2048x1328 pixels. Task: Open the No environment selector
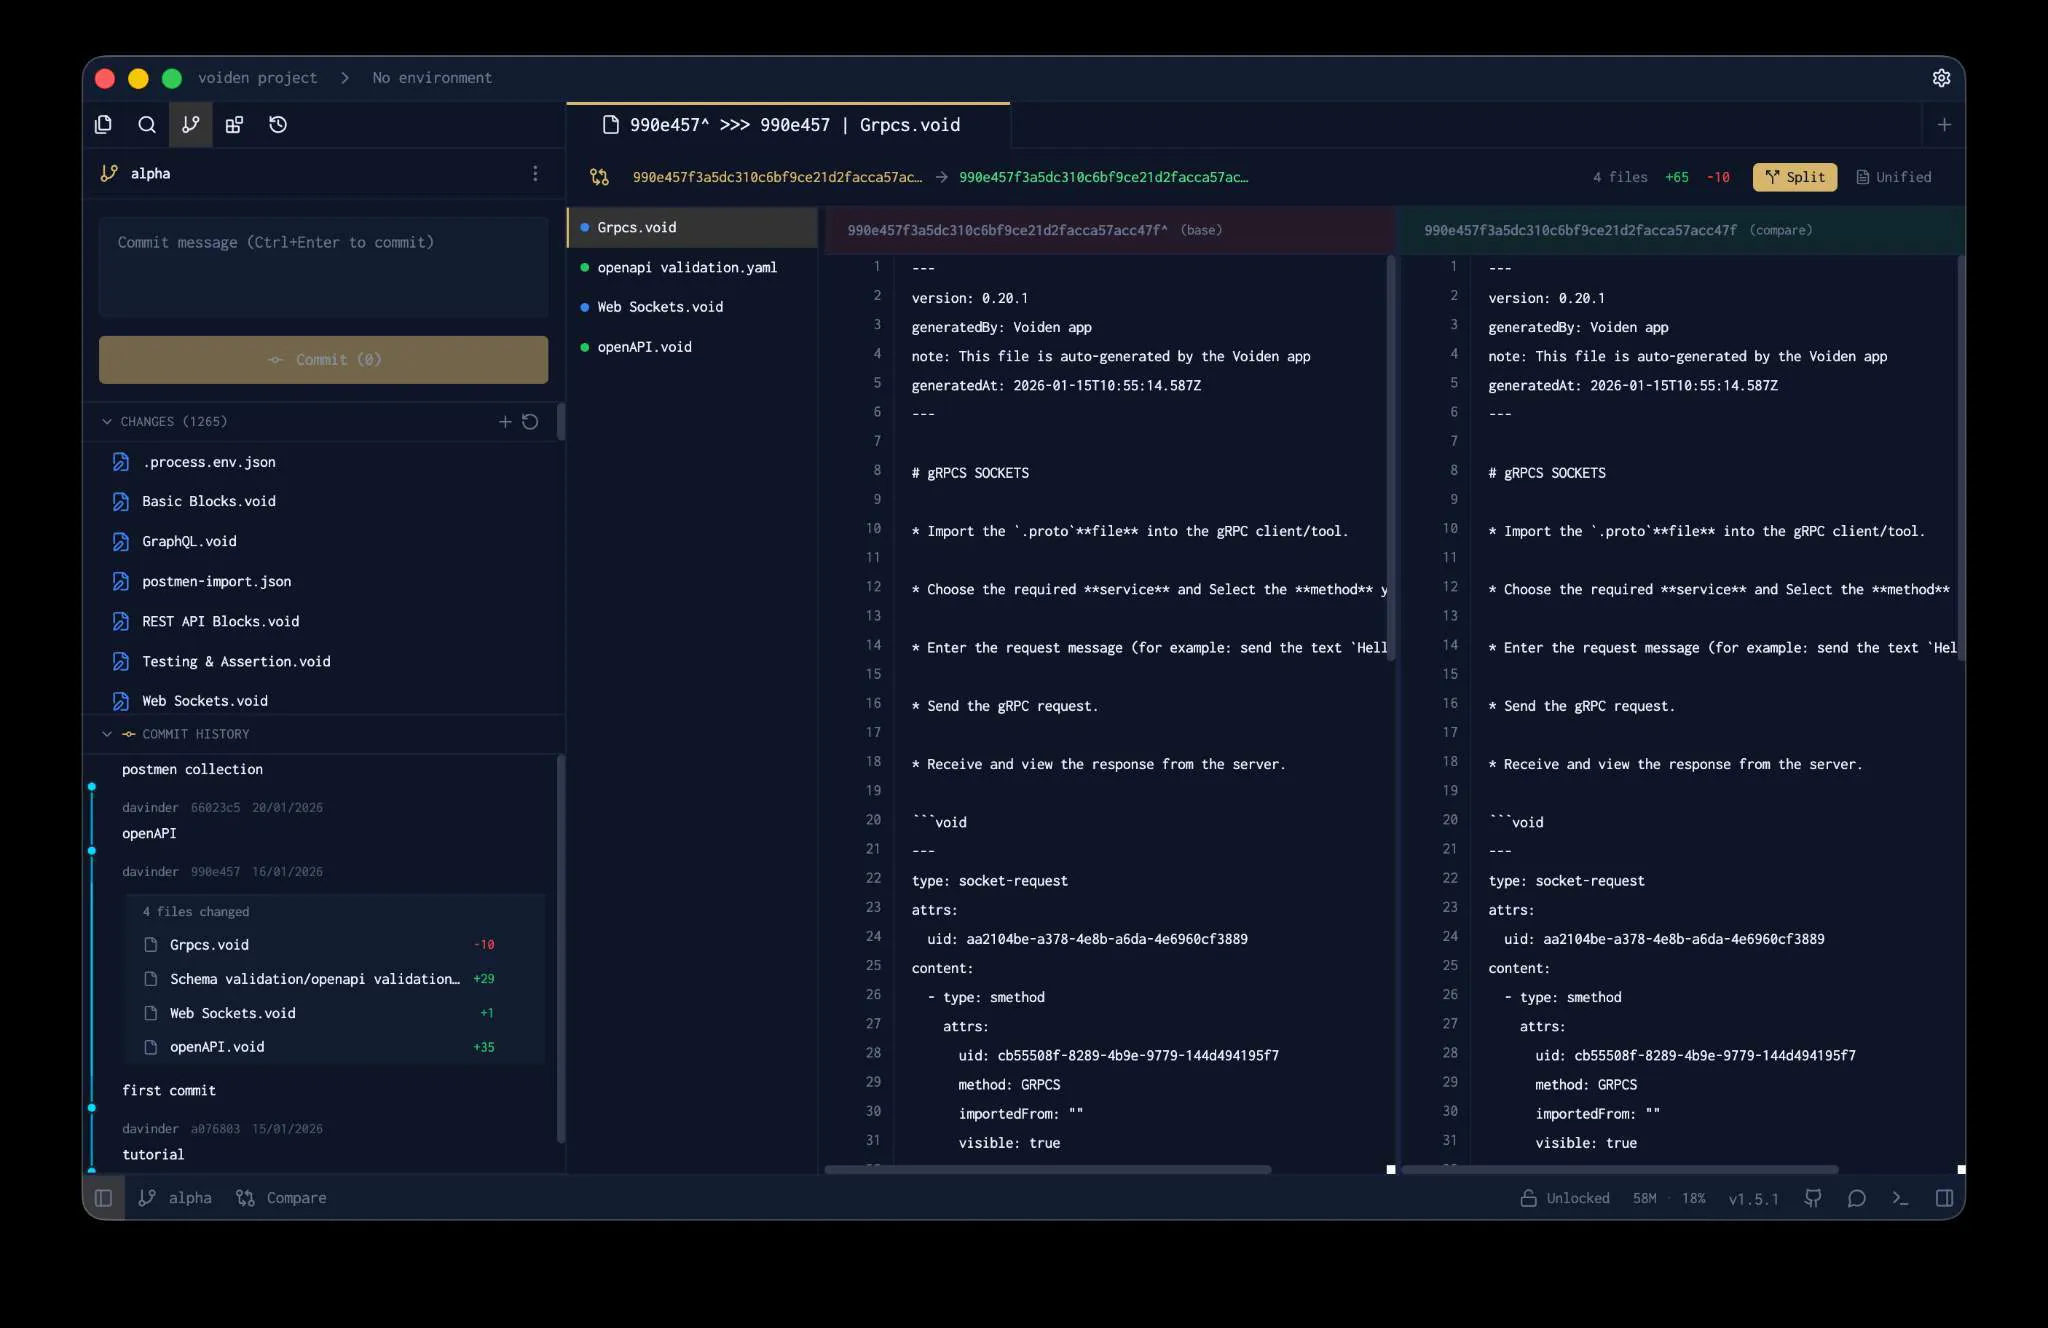(432, 78)
